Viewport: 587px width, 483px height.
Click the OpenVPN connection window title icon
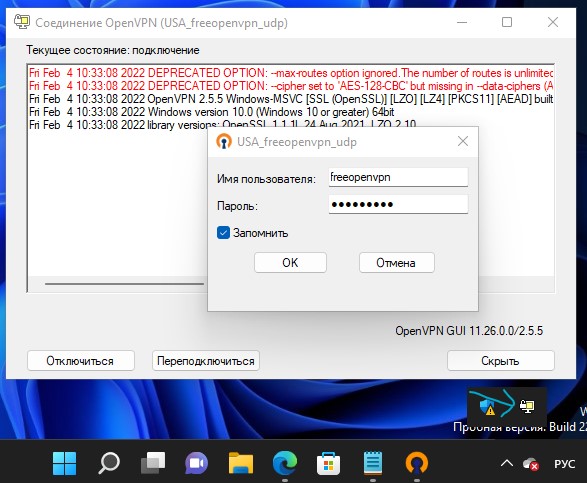point(22,22)
